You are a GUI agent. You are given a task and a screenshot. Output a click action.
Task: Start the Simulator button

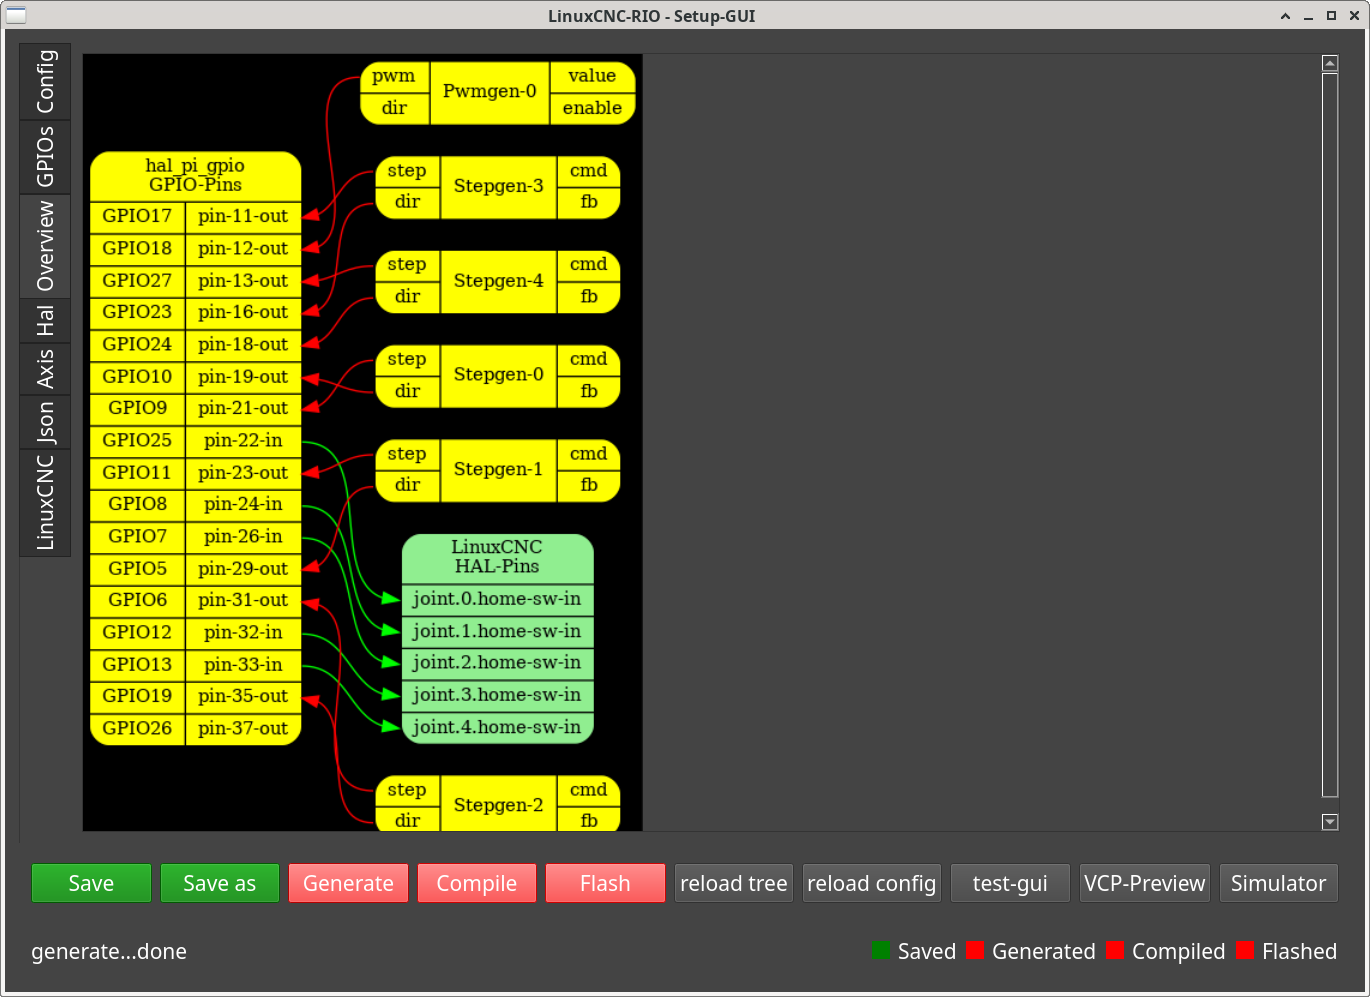pyautogui.click(x=1279, y=883)
